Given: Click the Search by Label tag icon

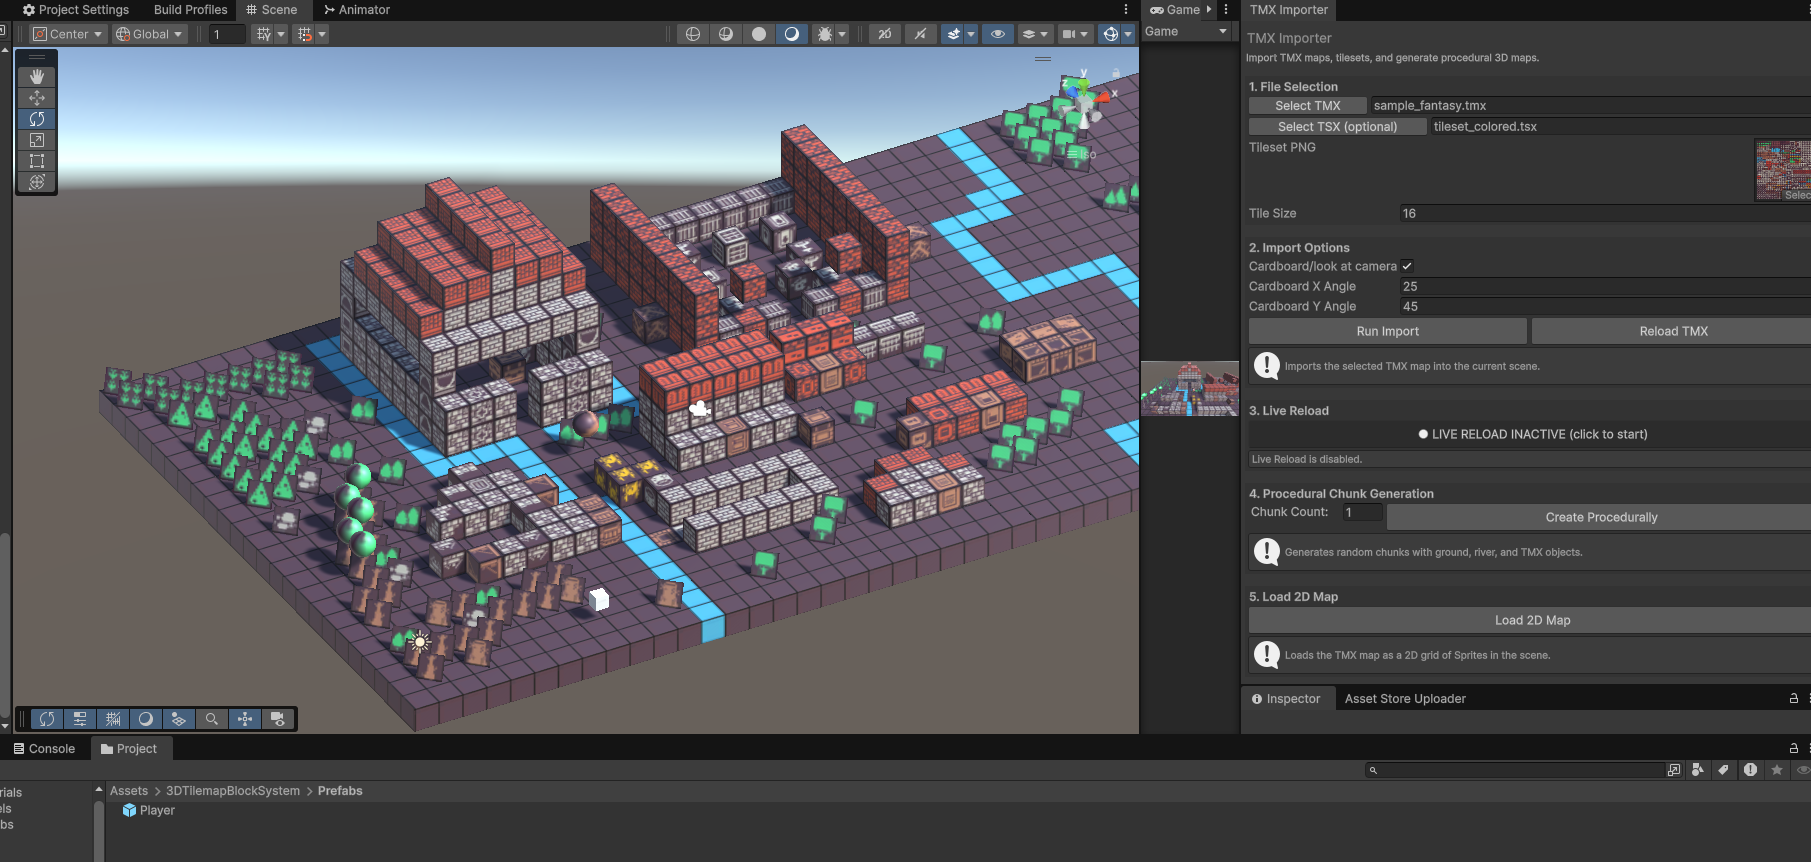Looking at the screenshot, I should tap(1723, 770).
